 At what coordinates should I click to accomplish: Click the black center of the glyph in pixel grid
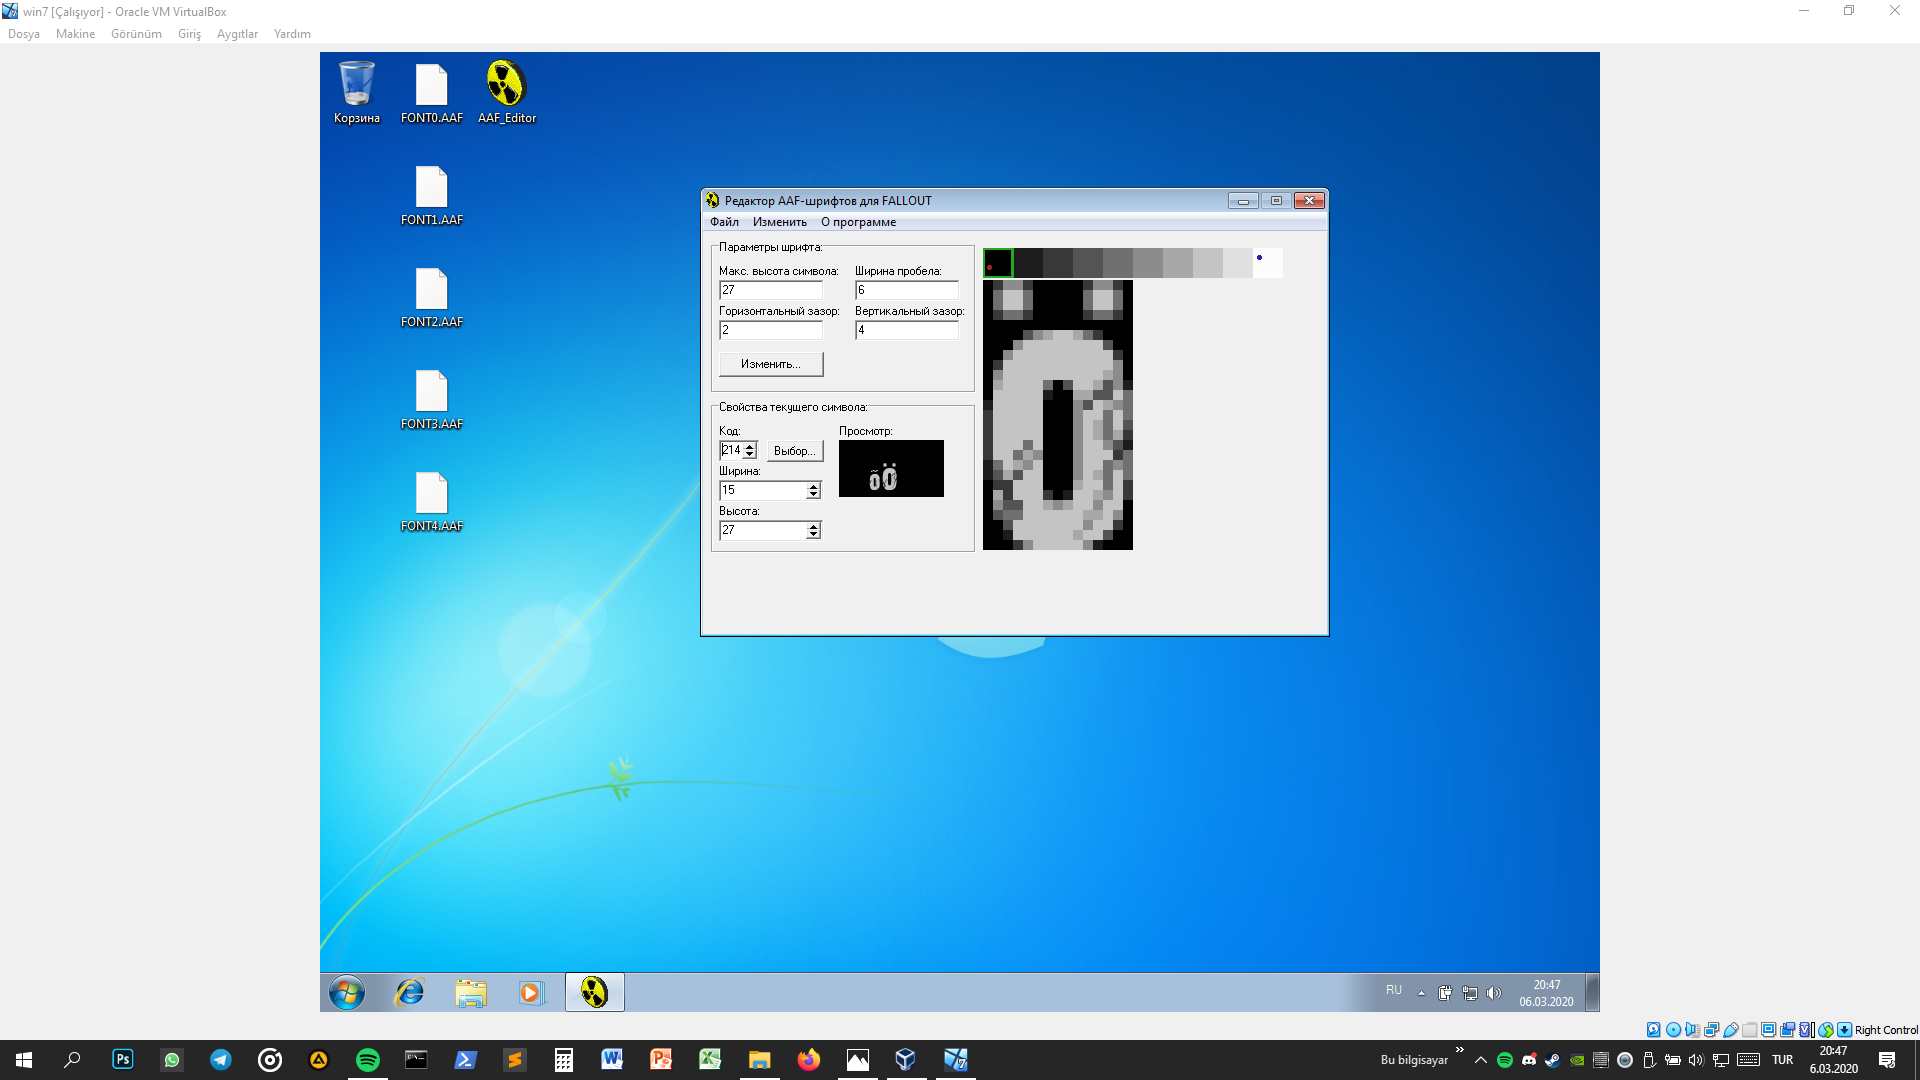click(1058, 440)
